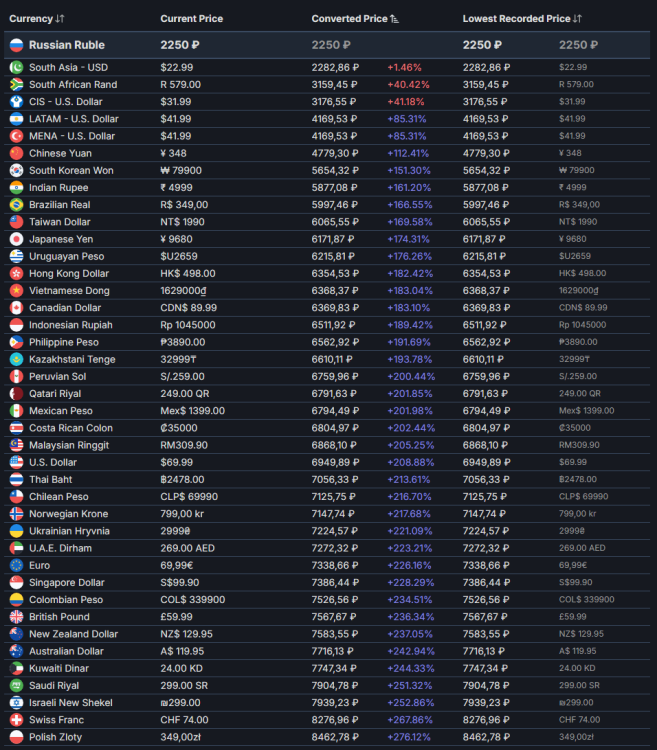Click the $69.99 U.S. Dollar current price

click(176, 462)
